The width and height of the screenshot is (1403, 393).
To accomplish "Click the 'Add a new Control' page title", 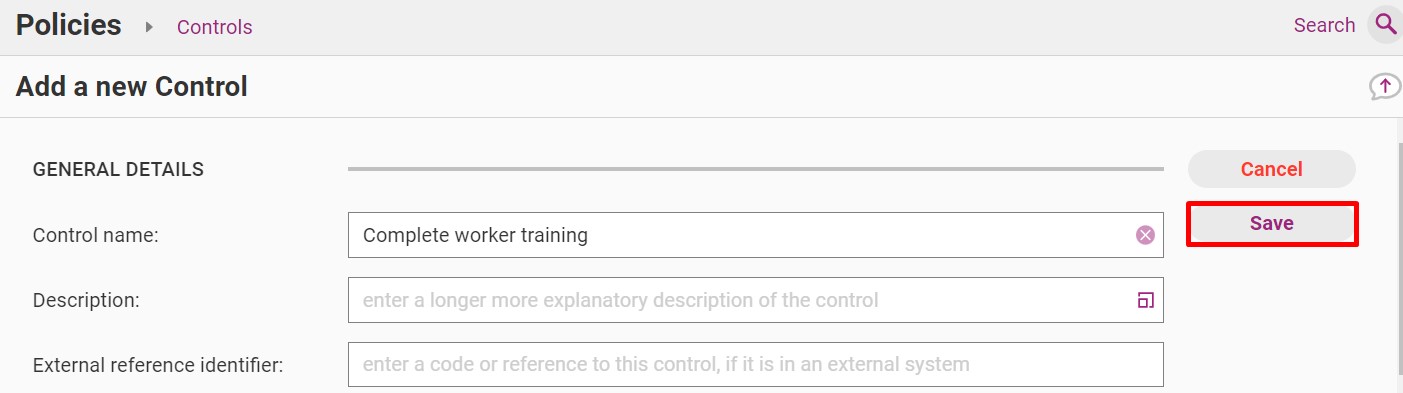I will (x=131, y=87).
